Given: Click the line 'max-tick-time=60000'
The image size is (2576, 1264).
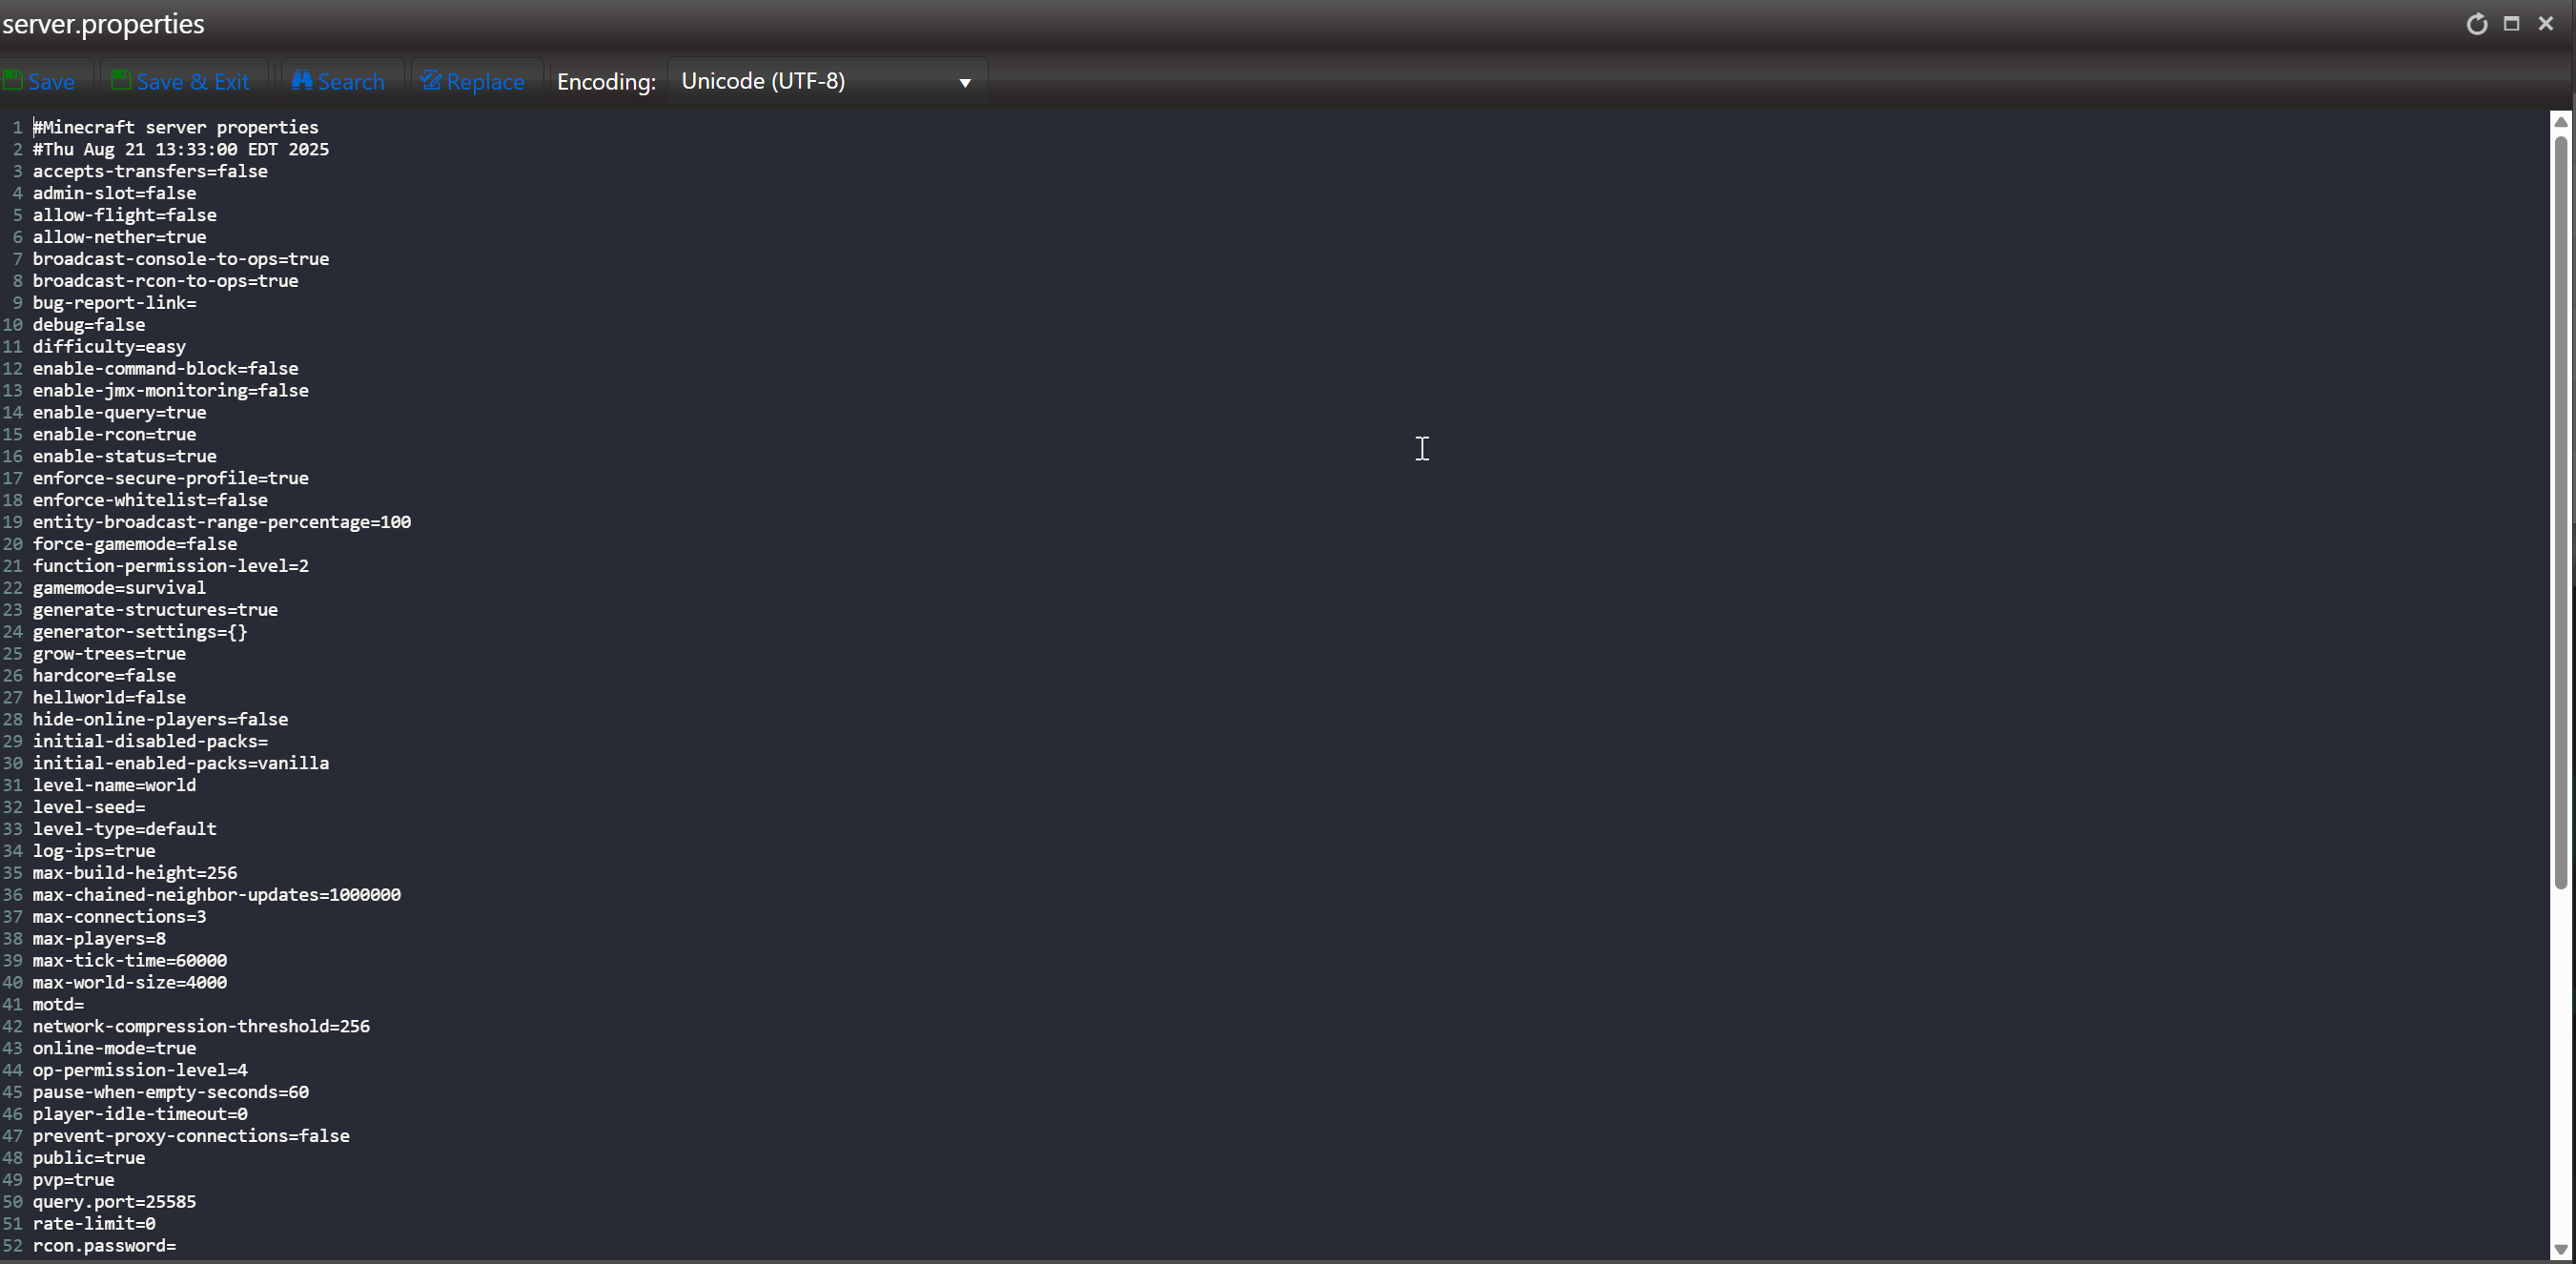Looking at the screenshot, I should click(x=130, y=961).
